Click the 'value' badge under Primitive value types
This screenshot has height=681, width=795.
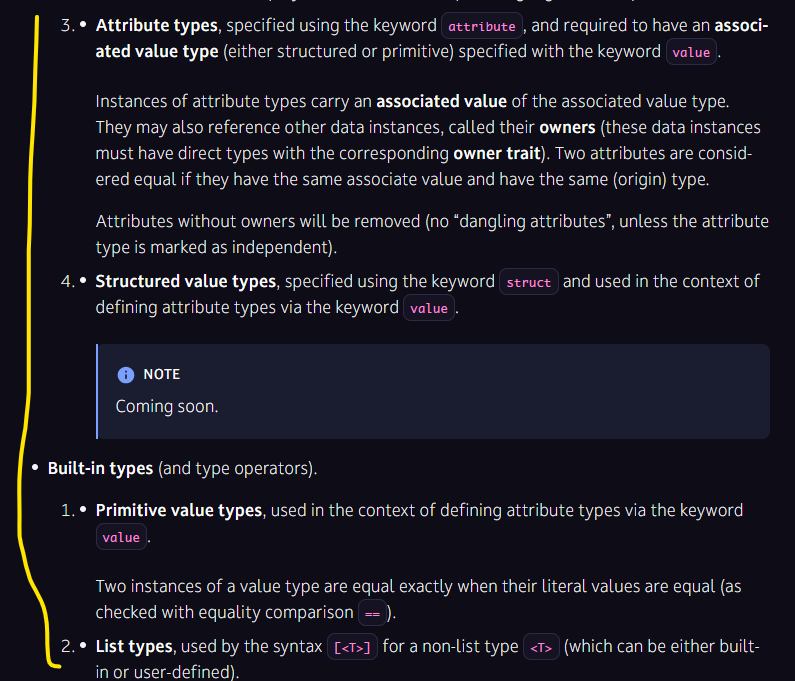(121, 537)
